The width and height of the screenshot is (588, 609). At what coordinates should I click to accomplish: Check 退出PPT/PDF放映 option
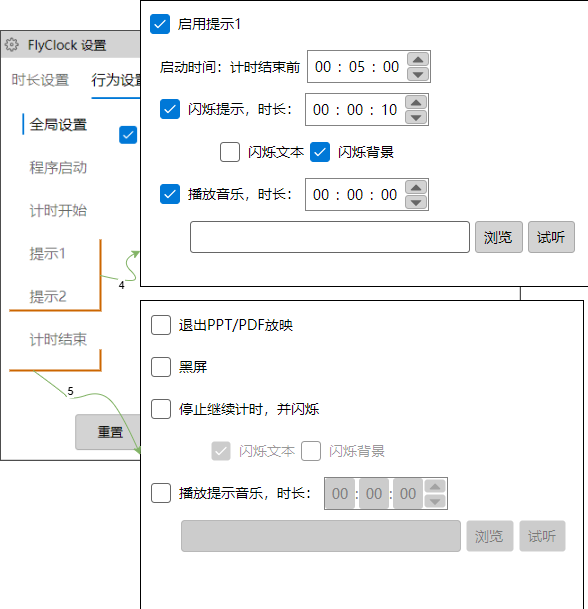point(161,325)
